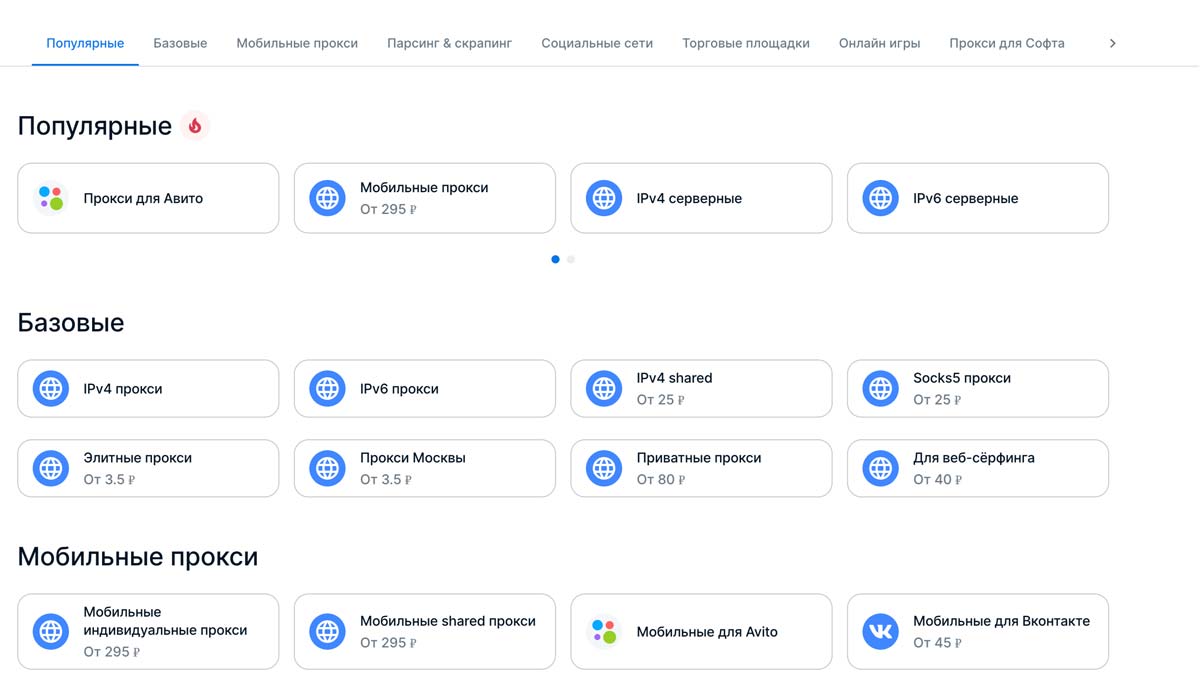Open the Приватные прокси card
This screenshot has height=700, width=1200.
(x=701, y=468)
